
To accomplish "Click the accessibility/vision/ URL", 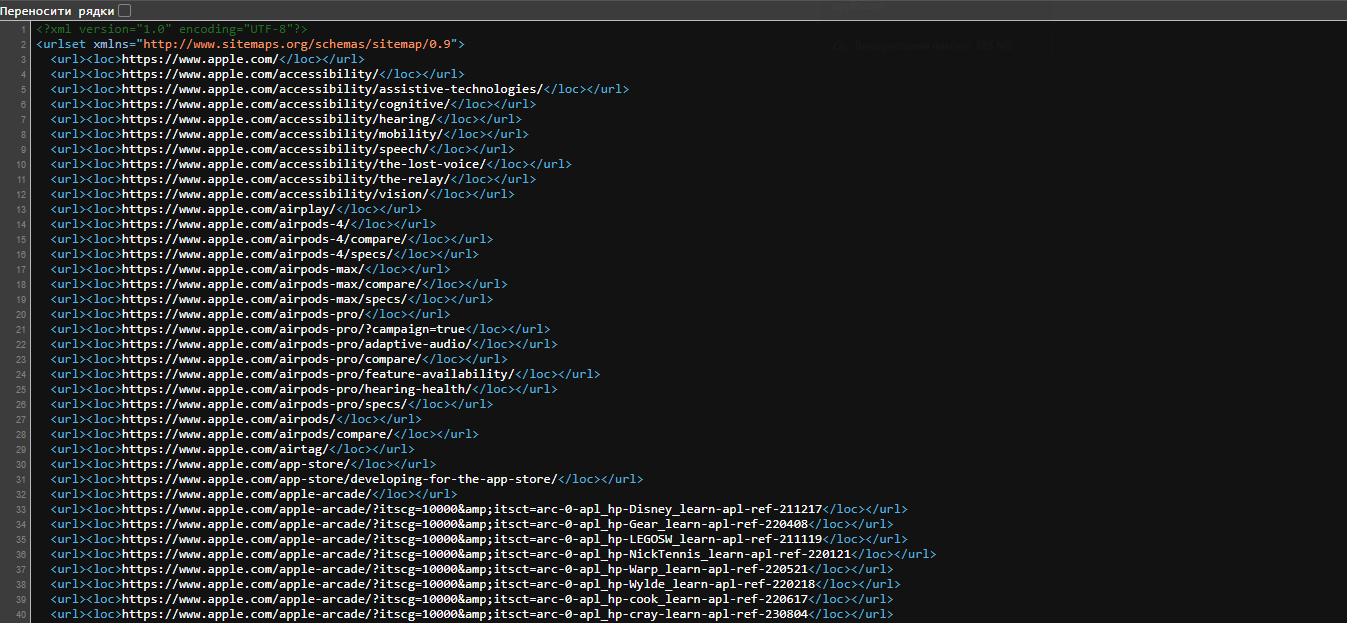I will 275,194.
